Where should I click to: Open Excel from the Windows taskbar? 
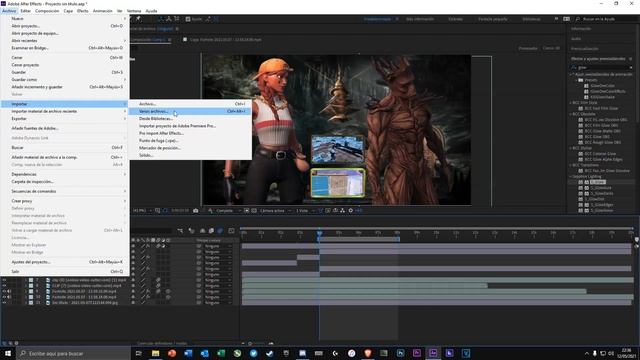click(221, 353)
